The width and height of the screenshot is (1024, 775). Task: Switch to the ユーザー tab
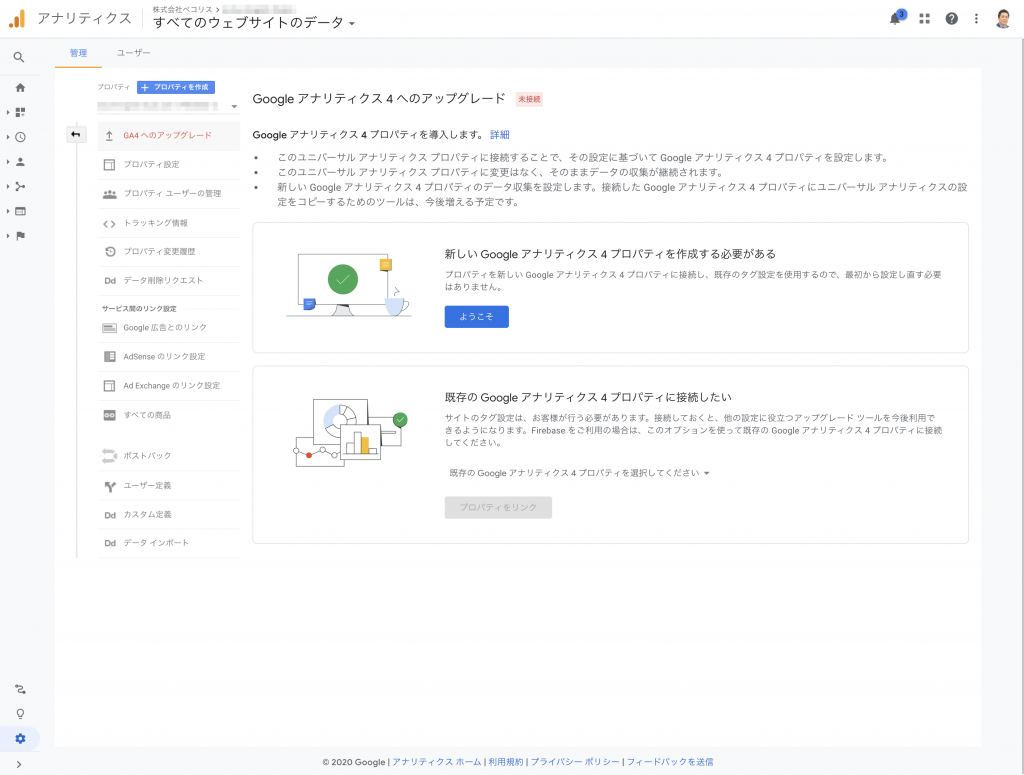133,53
